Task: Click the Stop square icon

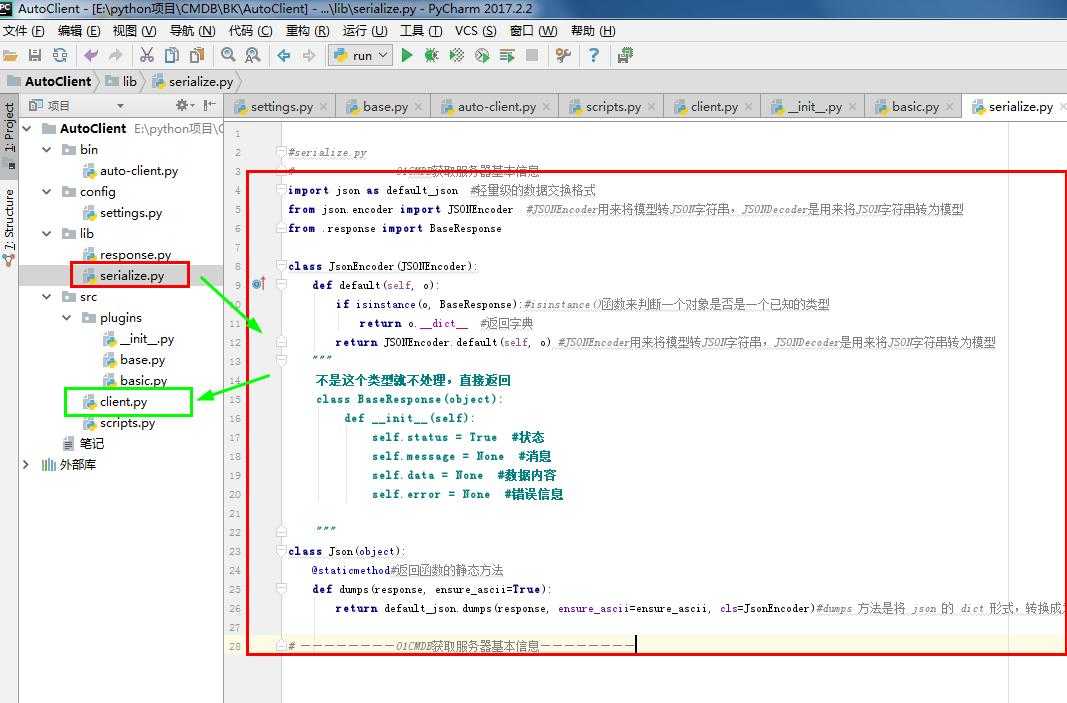Action: (532, 56)
